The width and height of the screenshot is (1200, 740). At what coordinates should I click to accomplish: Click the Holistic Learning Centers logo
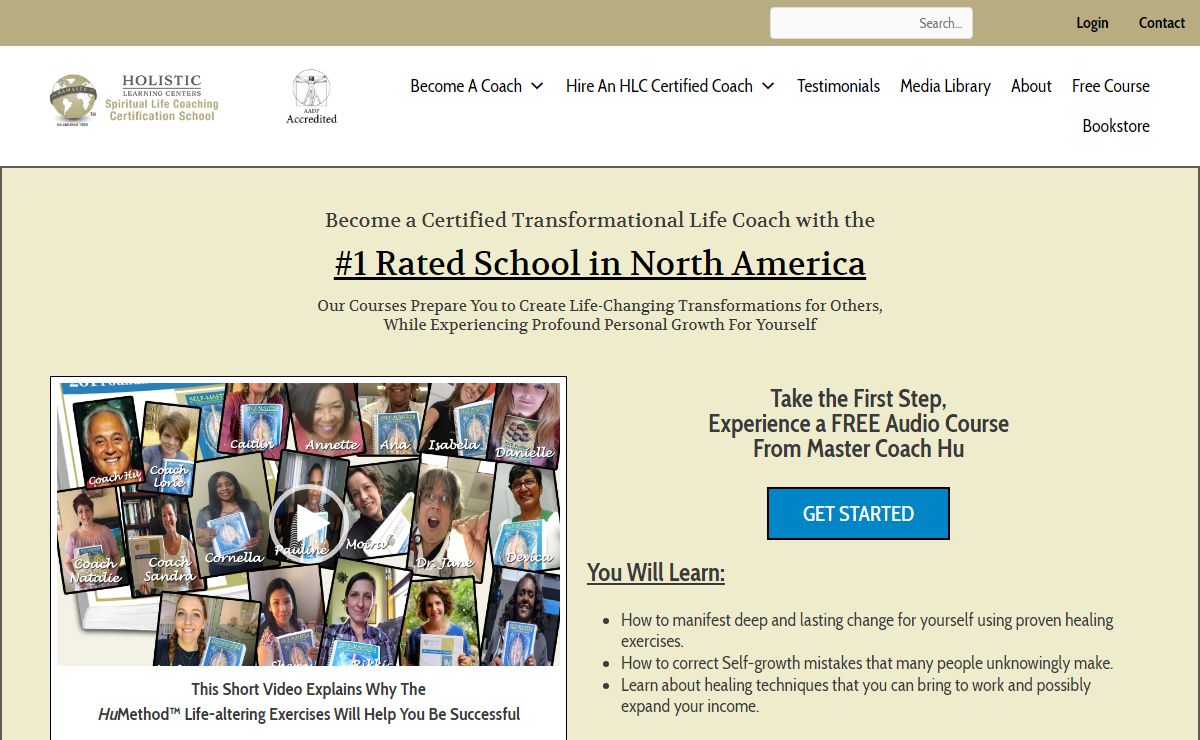(134, 98)
